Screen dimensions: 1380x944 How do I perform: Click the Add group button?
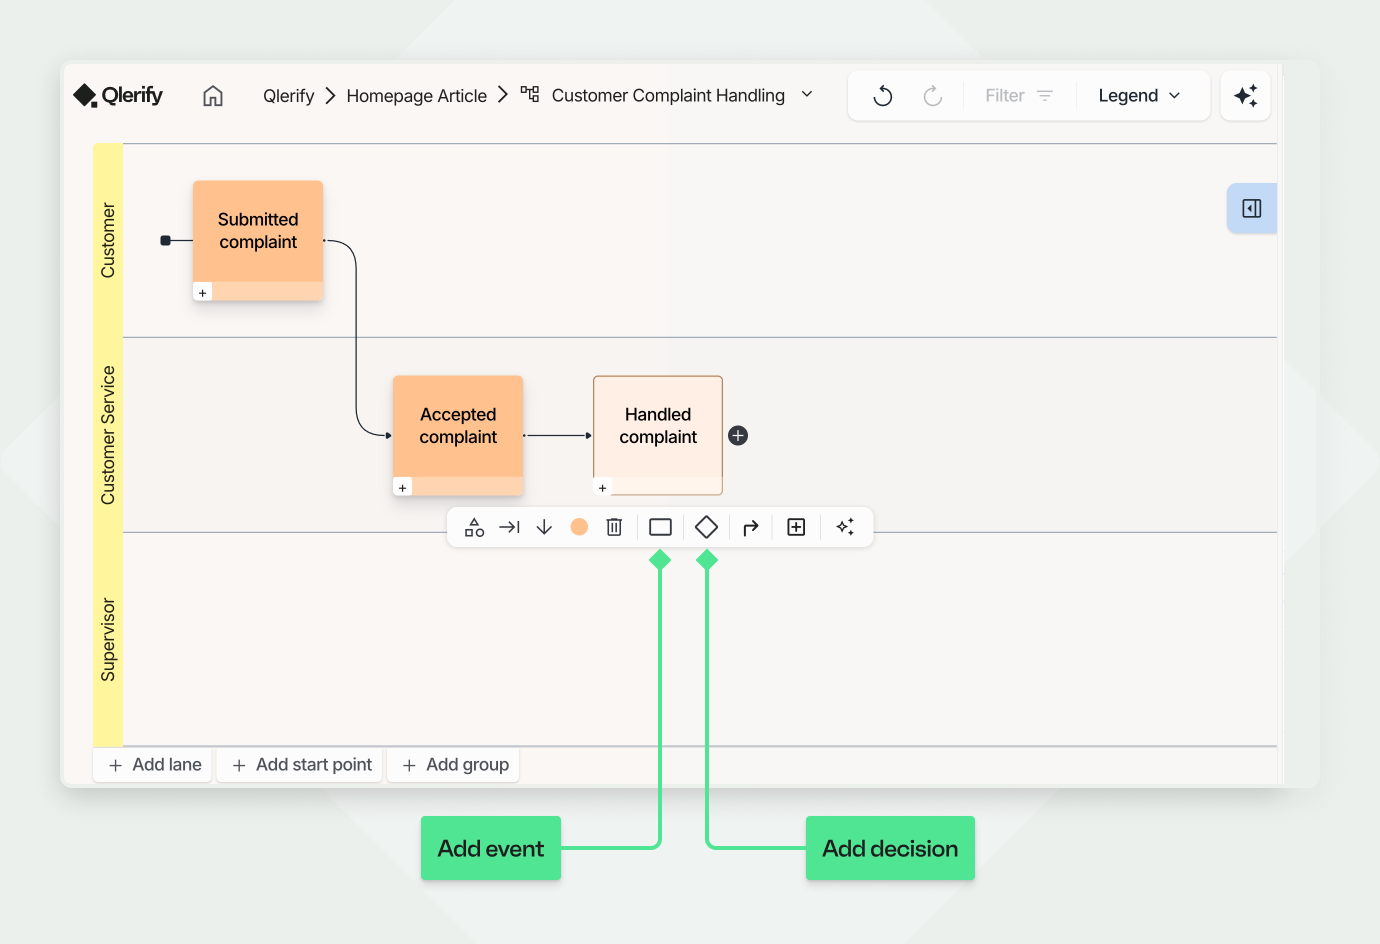tap(454, 765)
